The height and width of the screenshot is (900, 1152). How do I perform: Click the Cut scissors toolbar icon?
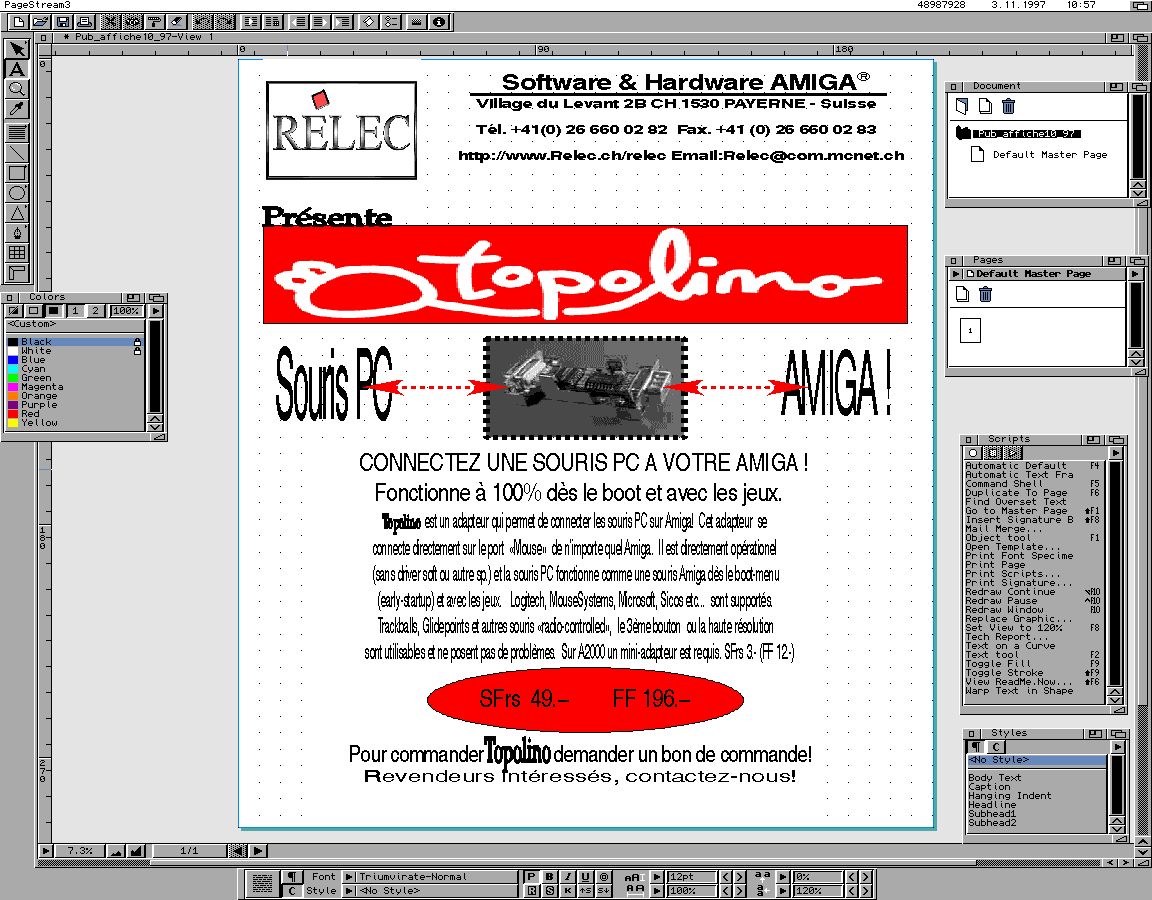click(110, 22)
